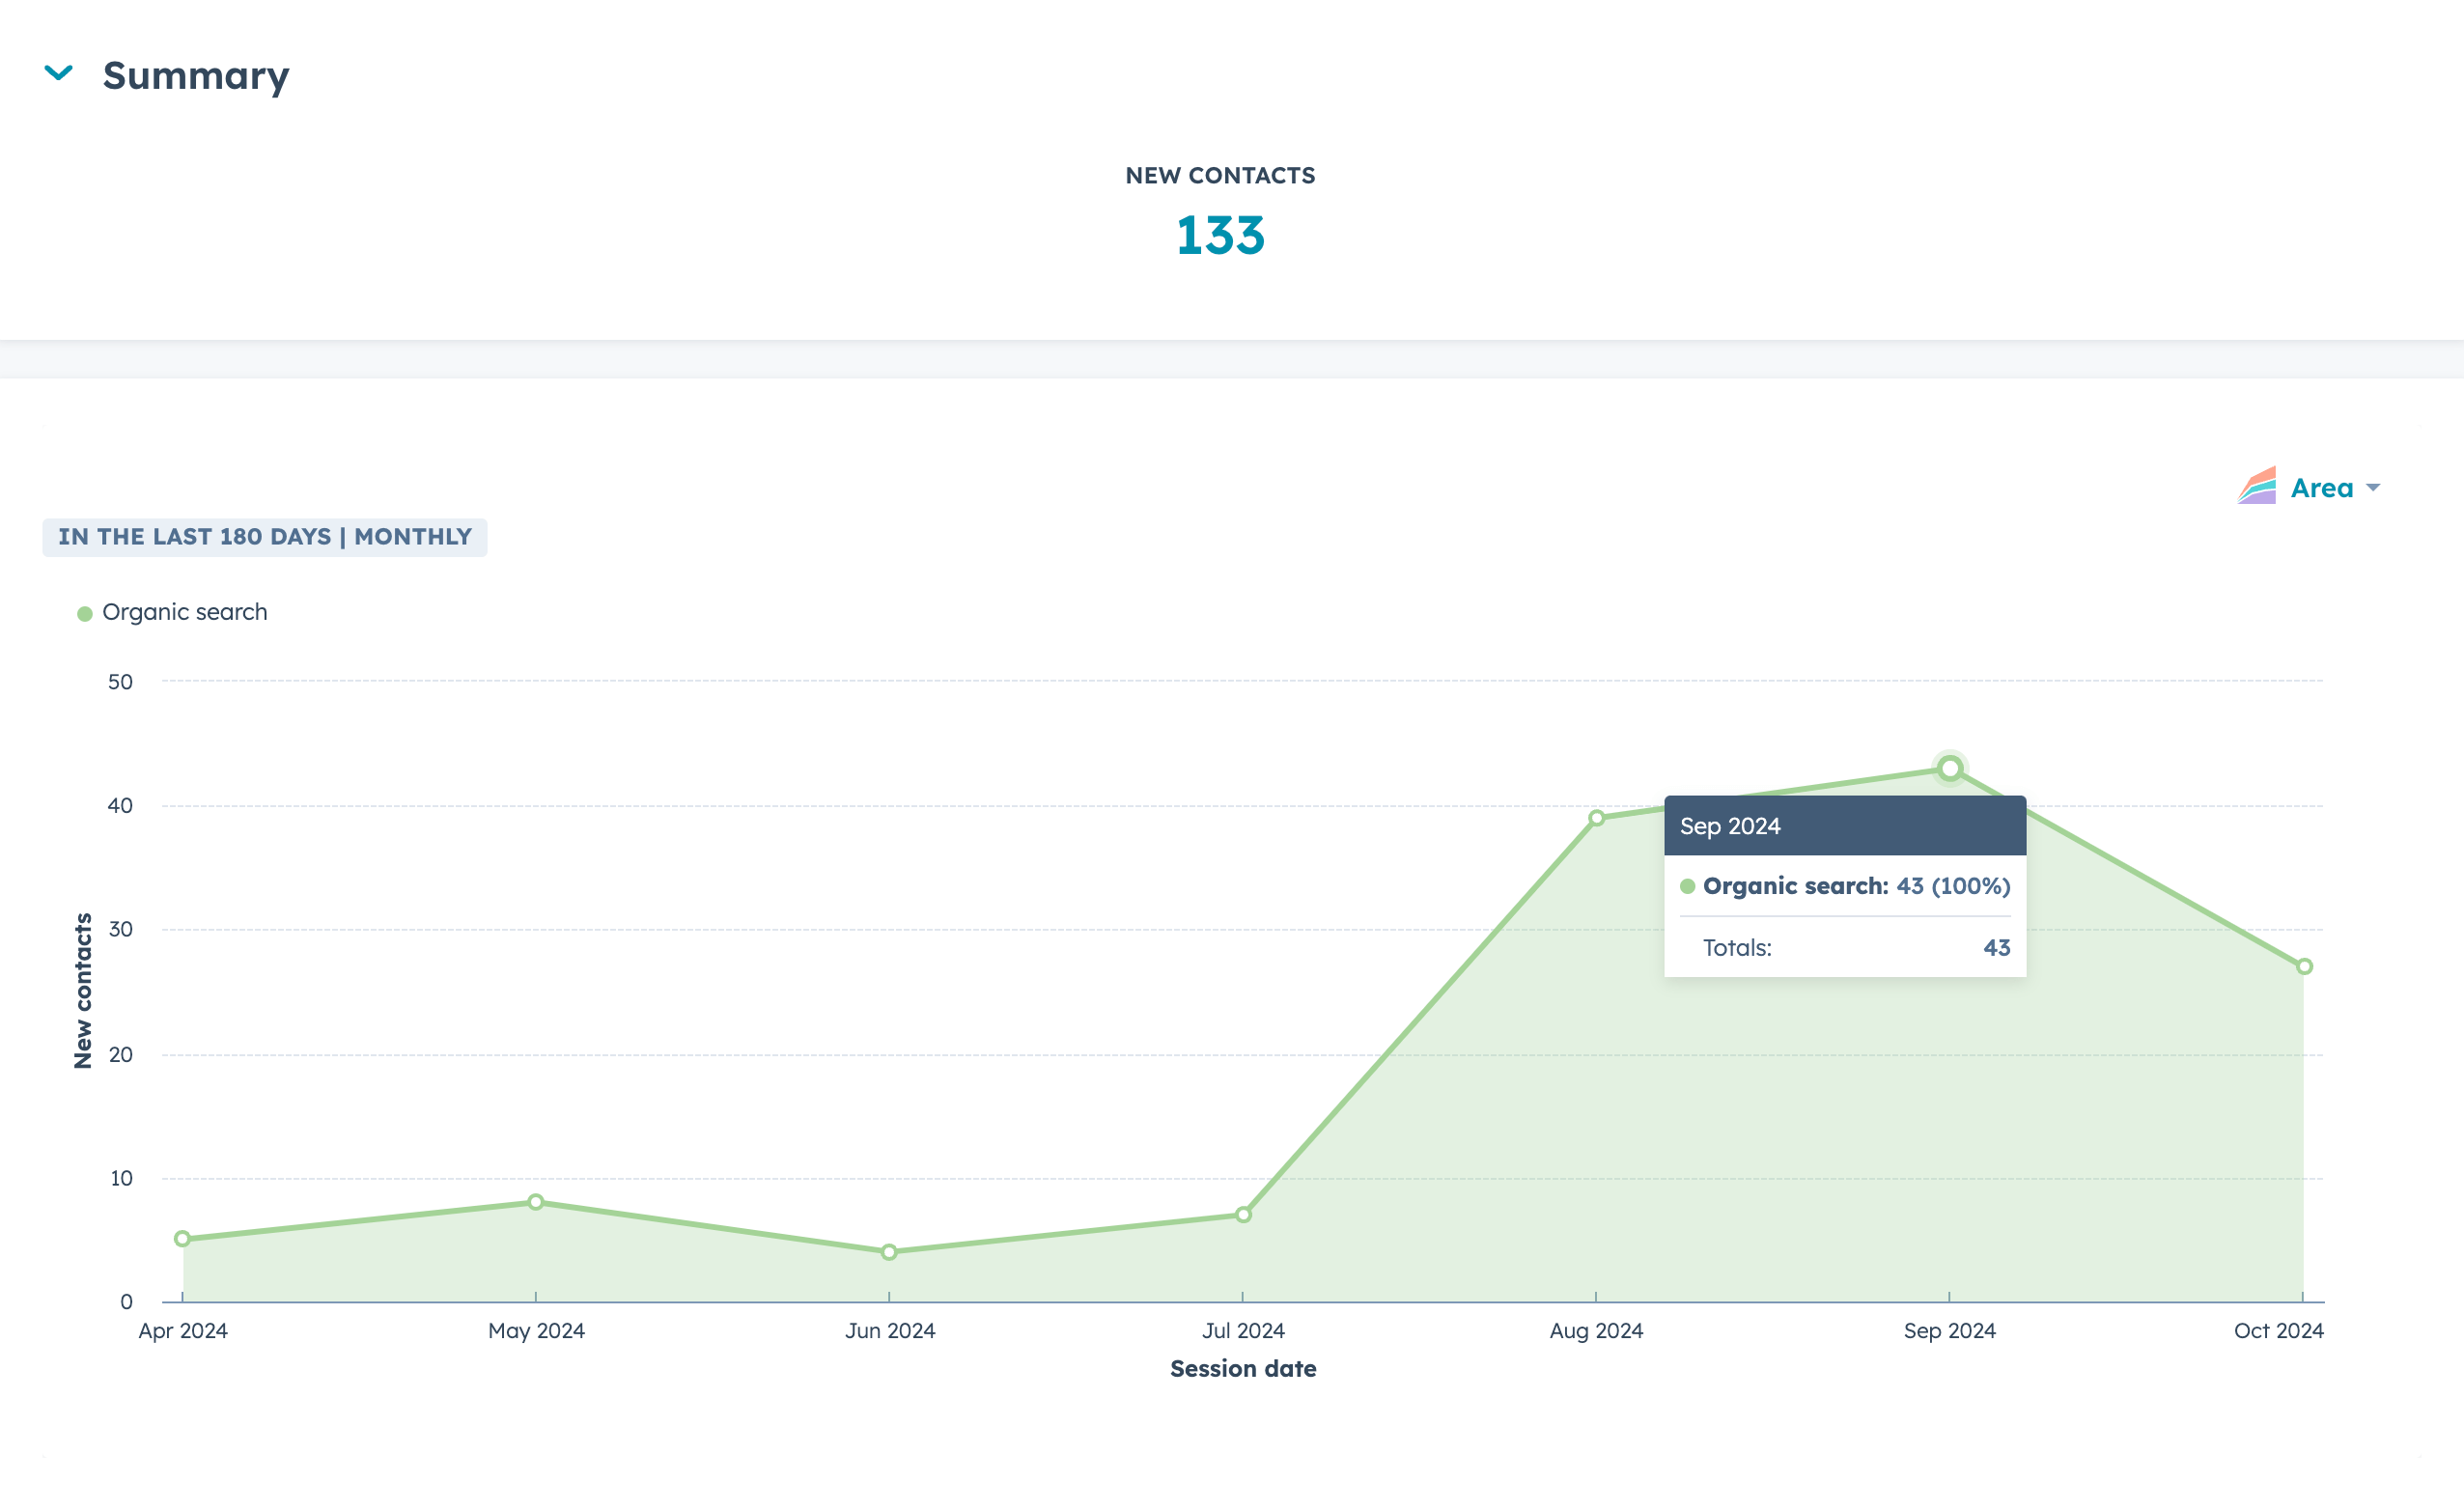Select the Jun 2024 data point

889,1252
